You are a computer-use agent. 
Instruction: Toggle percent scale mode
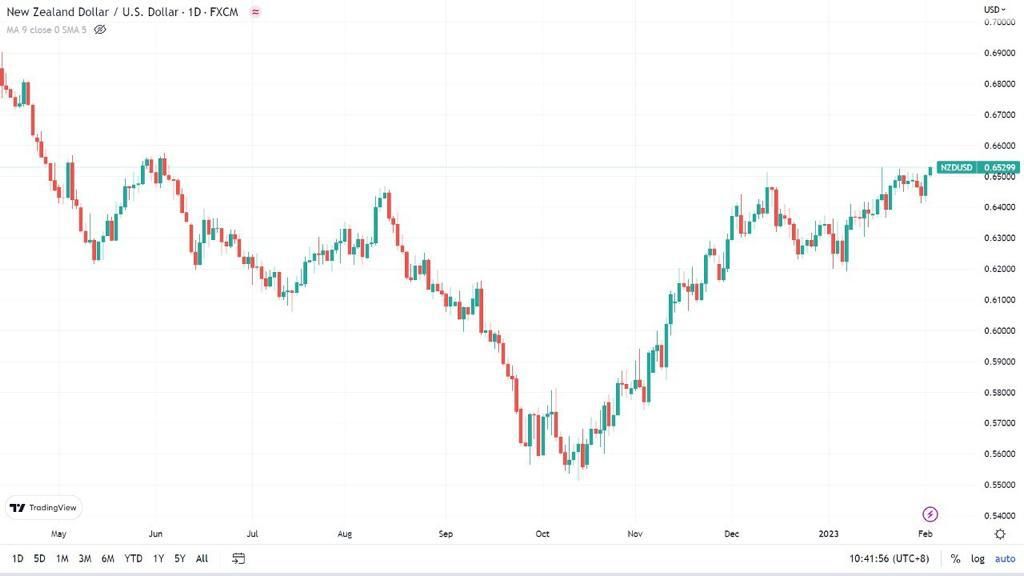point(955,558)
